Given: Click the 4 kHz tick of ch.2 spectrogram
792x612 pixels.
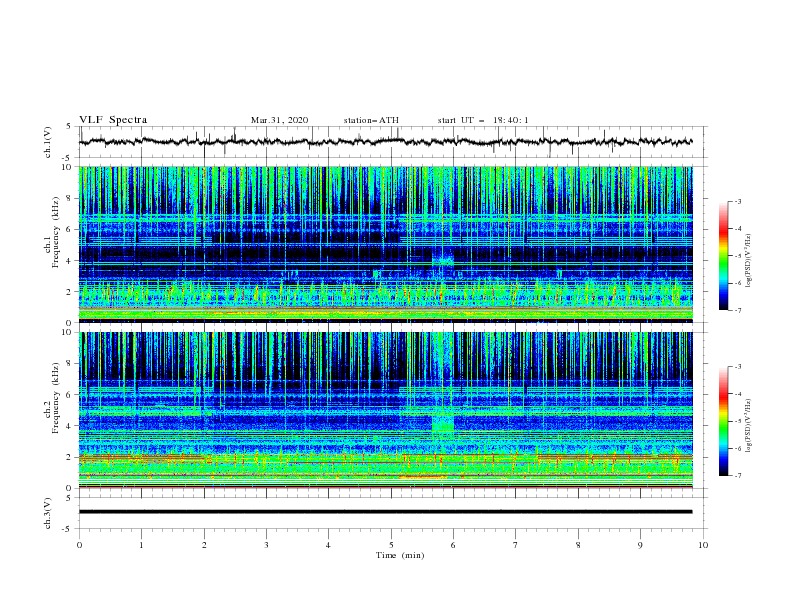Looking at the screenshot, I should tap(70, 426).
